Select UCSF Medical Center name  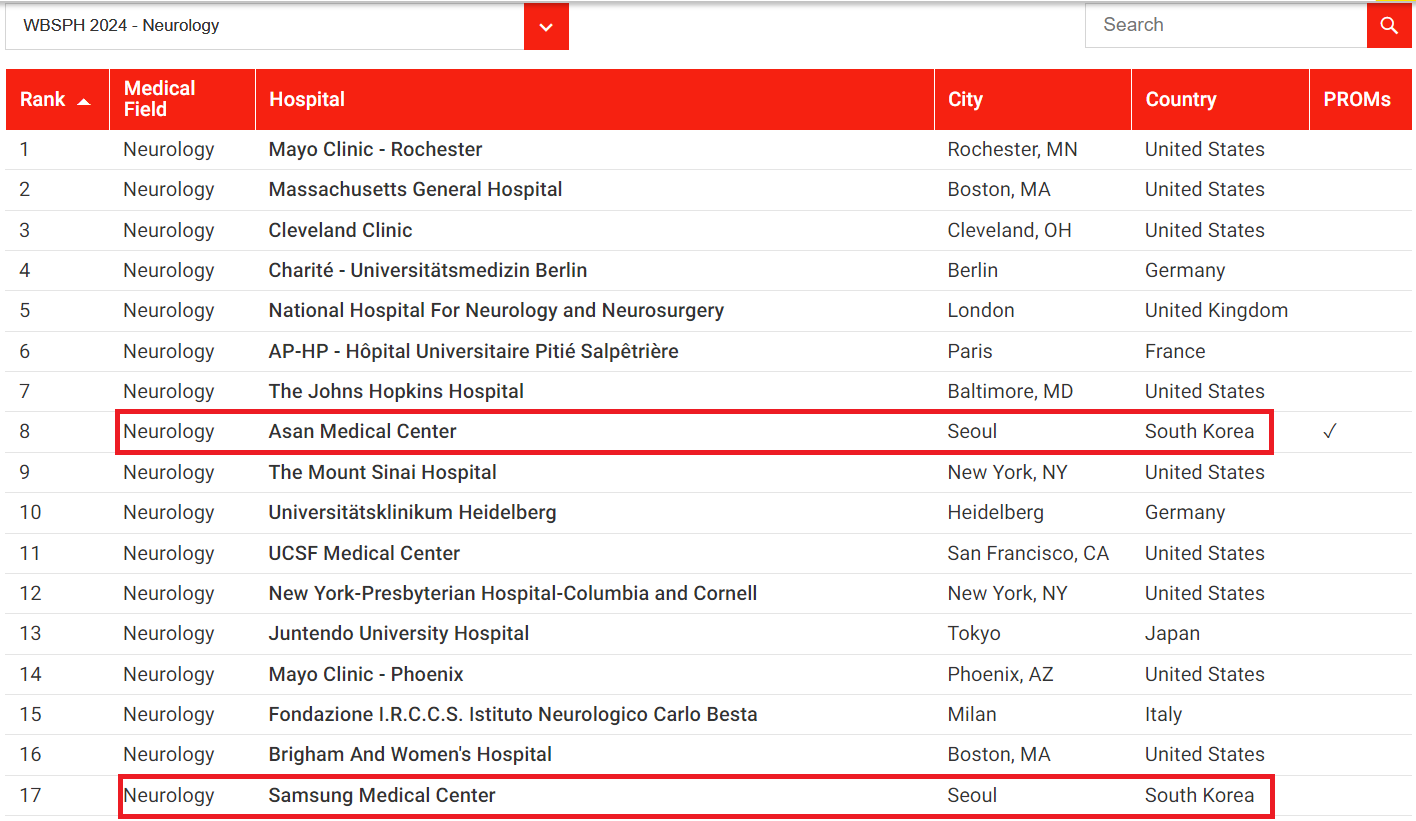pos(364,553)
